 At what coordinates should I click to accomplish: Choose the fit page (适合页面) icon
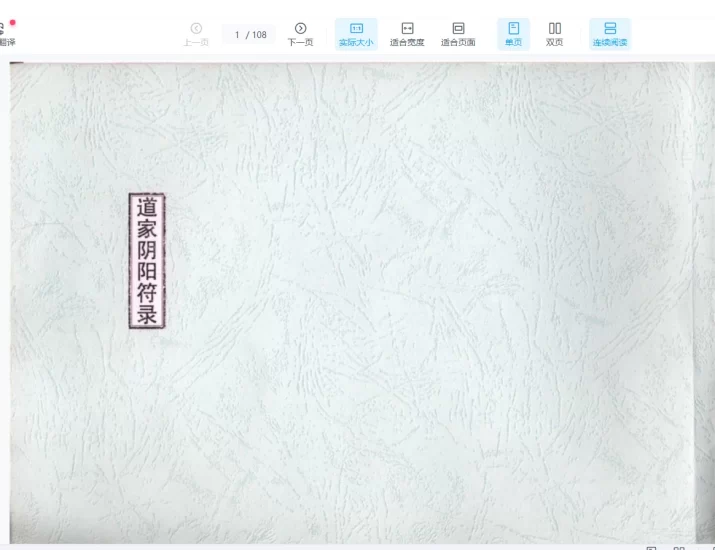458,28
